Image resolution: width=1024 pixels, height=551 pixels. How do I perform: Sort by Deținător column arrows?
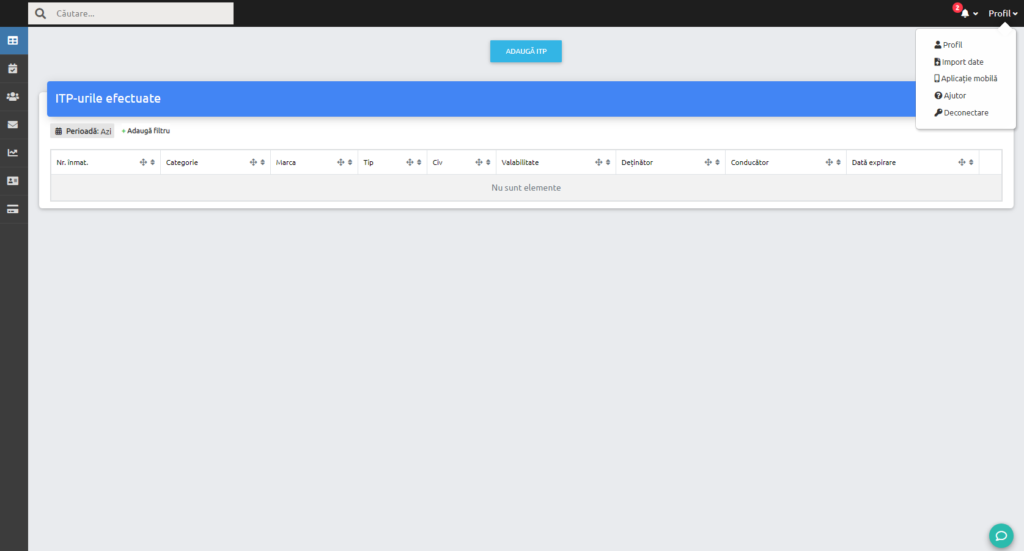pos(718,163)
